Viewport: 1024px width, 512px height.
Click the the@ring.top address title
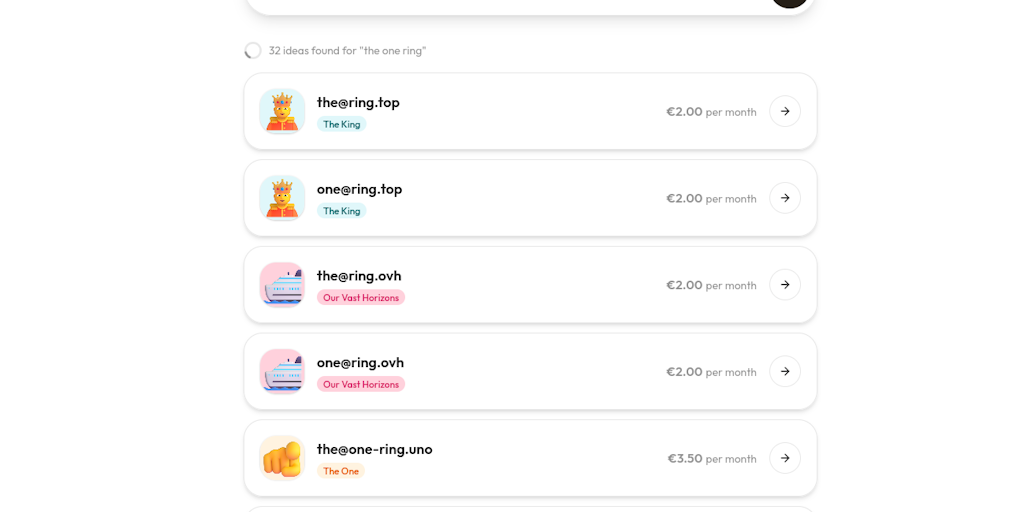coord(358,102)
